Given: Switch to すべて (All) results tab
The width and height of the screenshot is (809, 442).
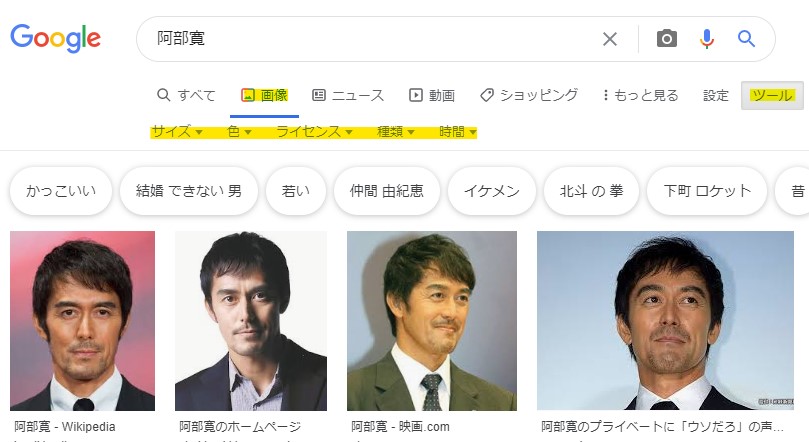Looking at the screenshot, I should click(186, 96).
